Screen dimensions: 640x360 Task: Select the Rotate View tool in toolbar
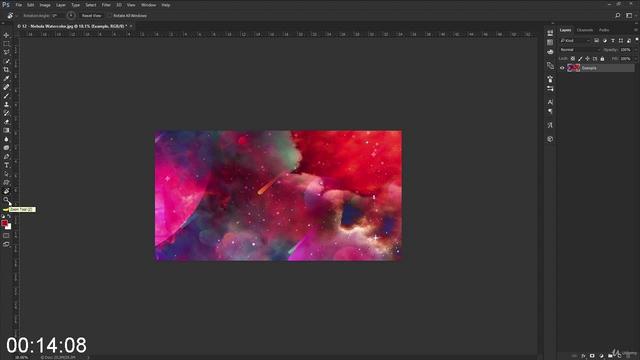pyautogui.click(x=6, y=191)
